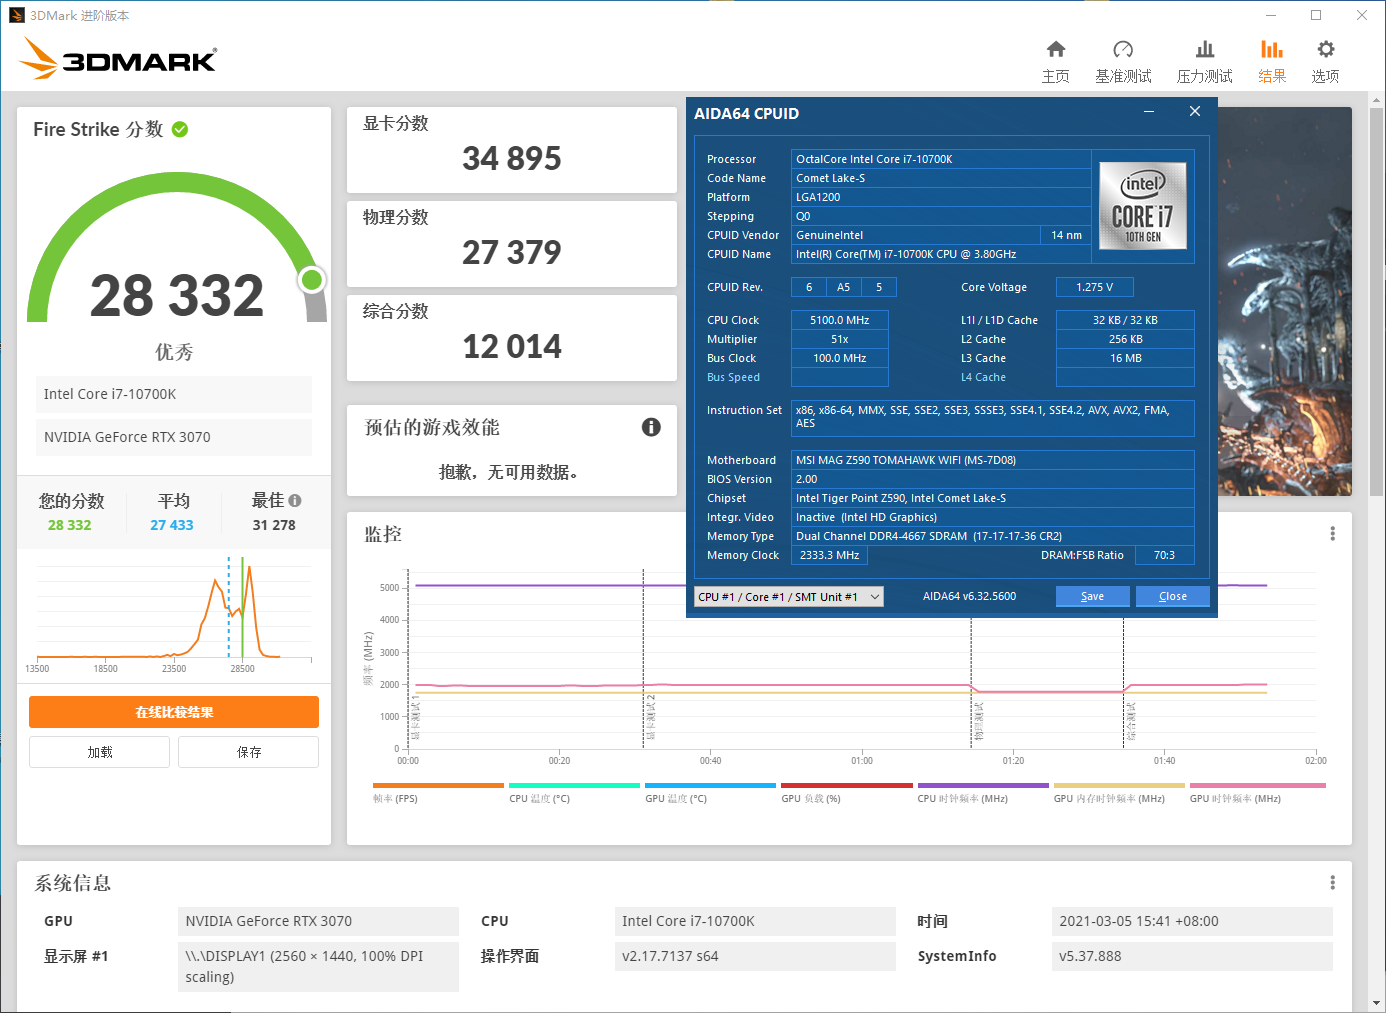Minimize the AIDA64 CPUID window

point(1149,112)
